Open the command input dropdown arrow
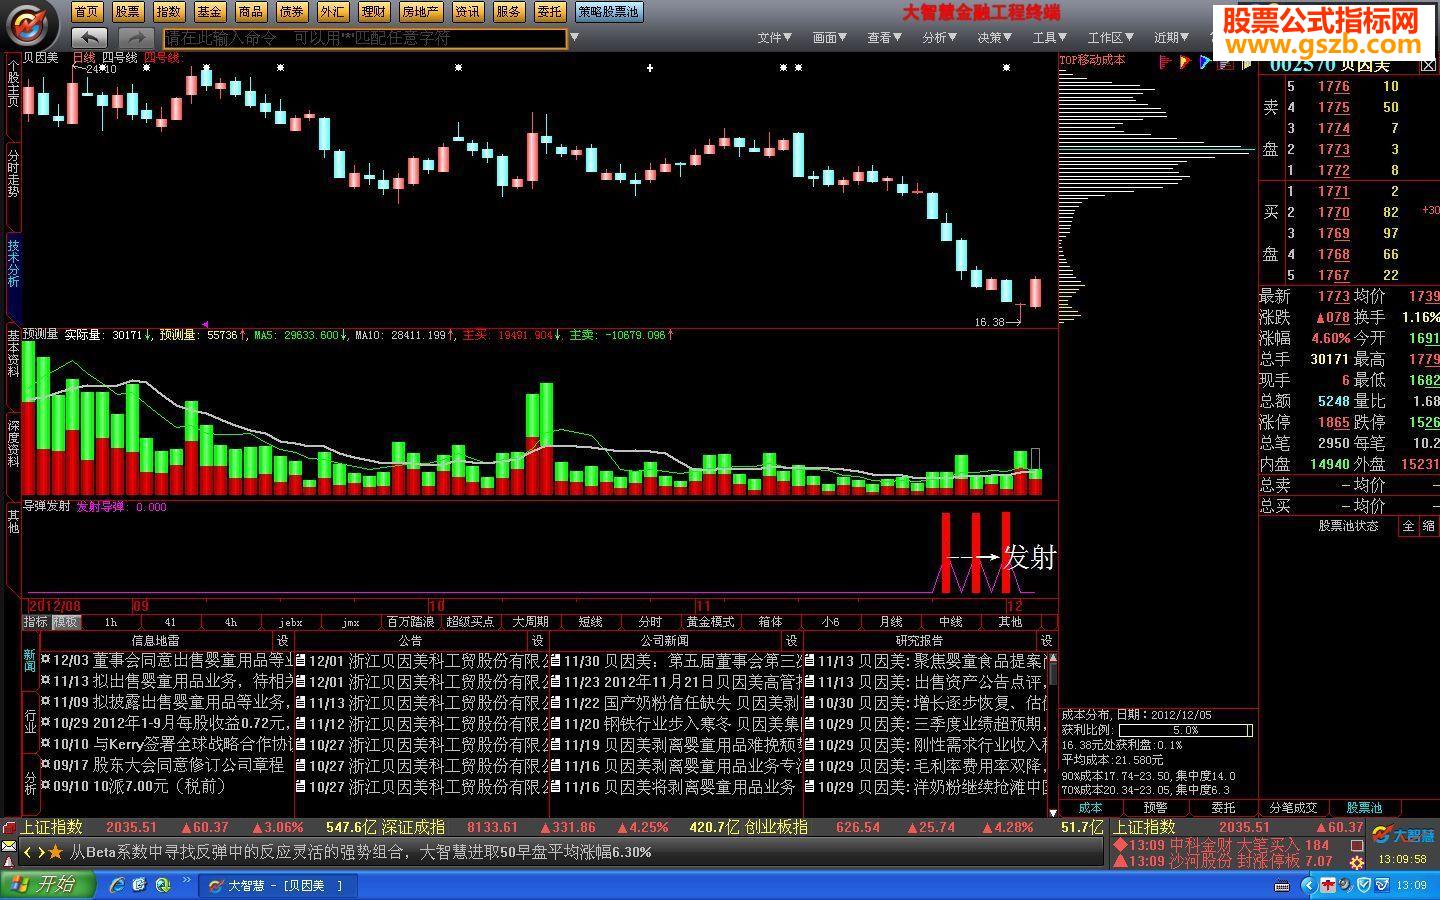Screen dimensions: 1440x900 [574, 38]
